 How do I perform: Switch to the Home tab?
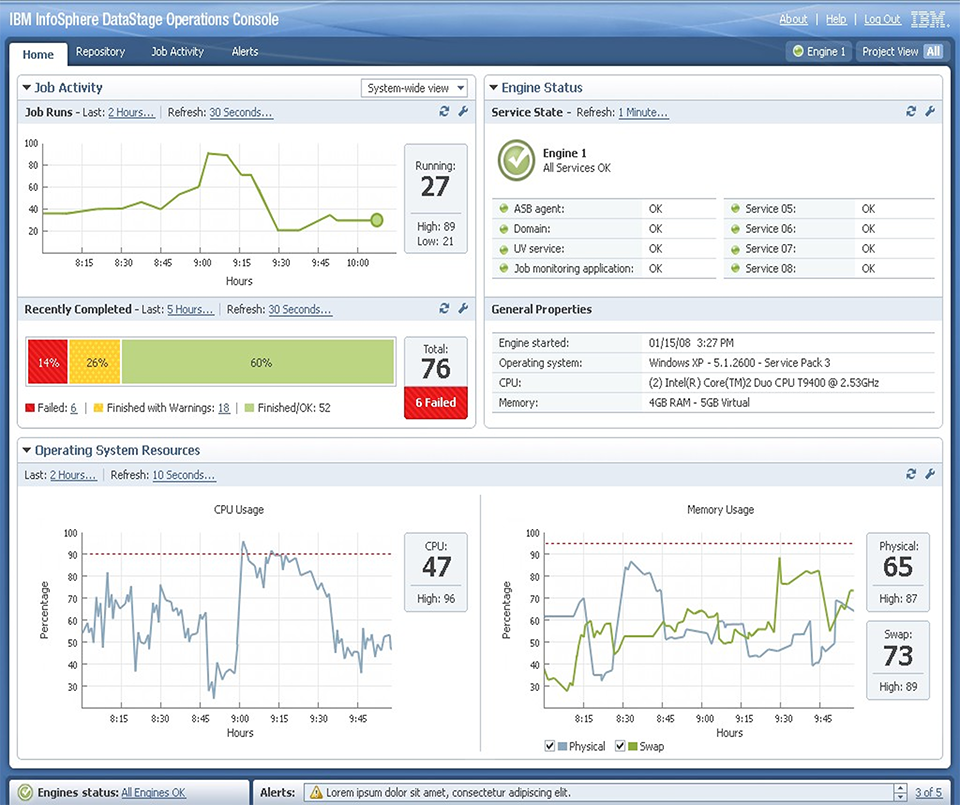[38, 54]
